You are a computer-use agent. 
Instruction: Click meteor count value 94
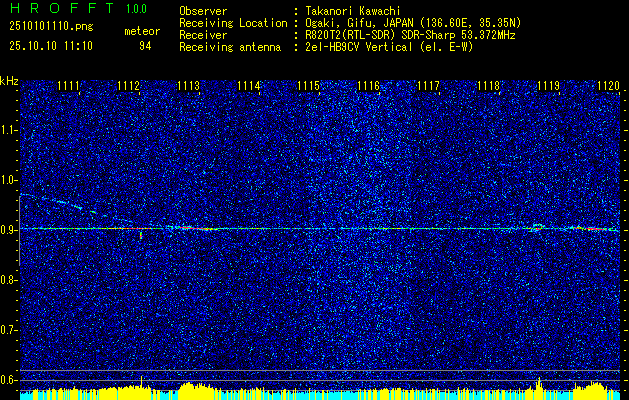tap(145, 46)
